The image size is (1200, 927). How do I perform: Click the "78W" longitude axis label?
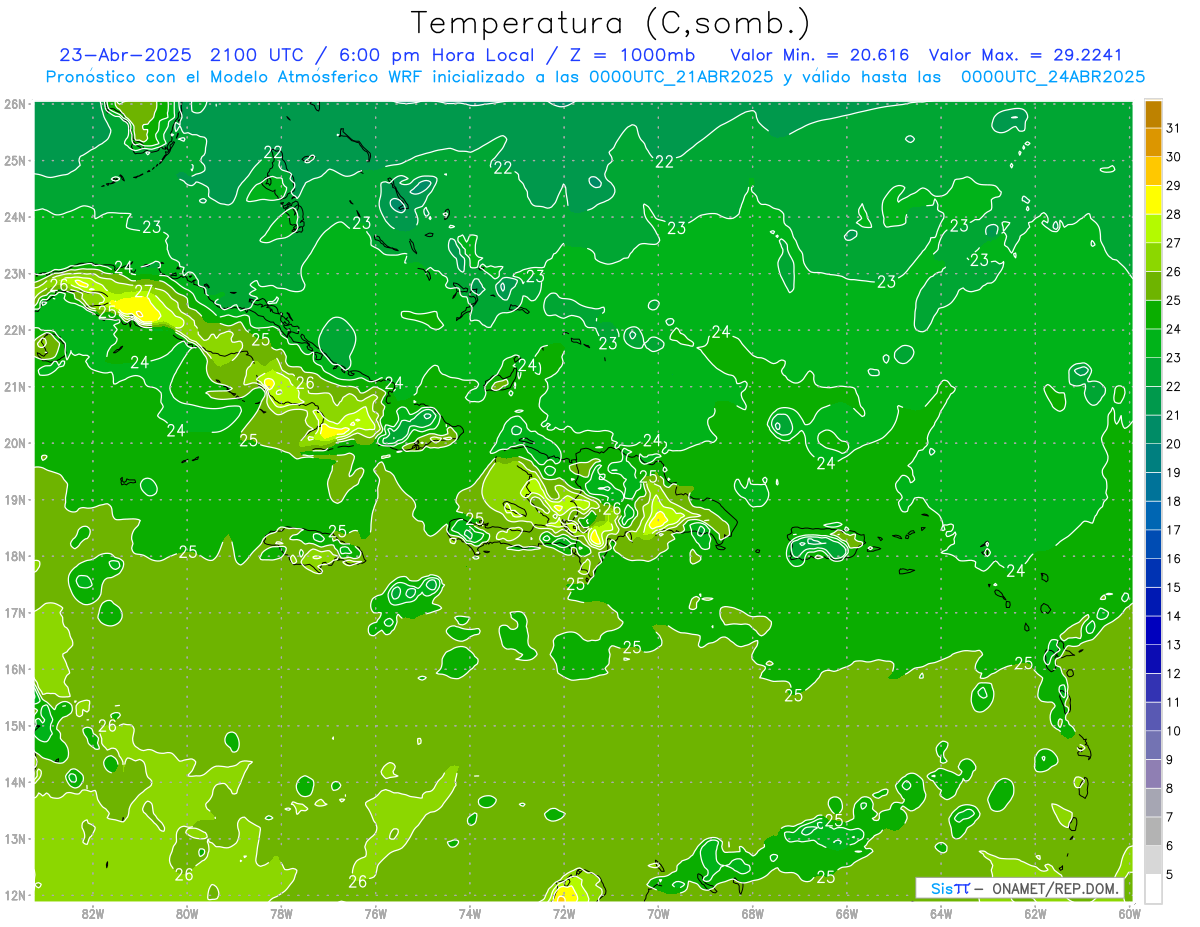coord(281,913)
